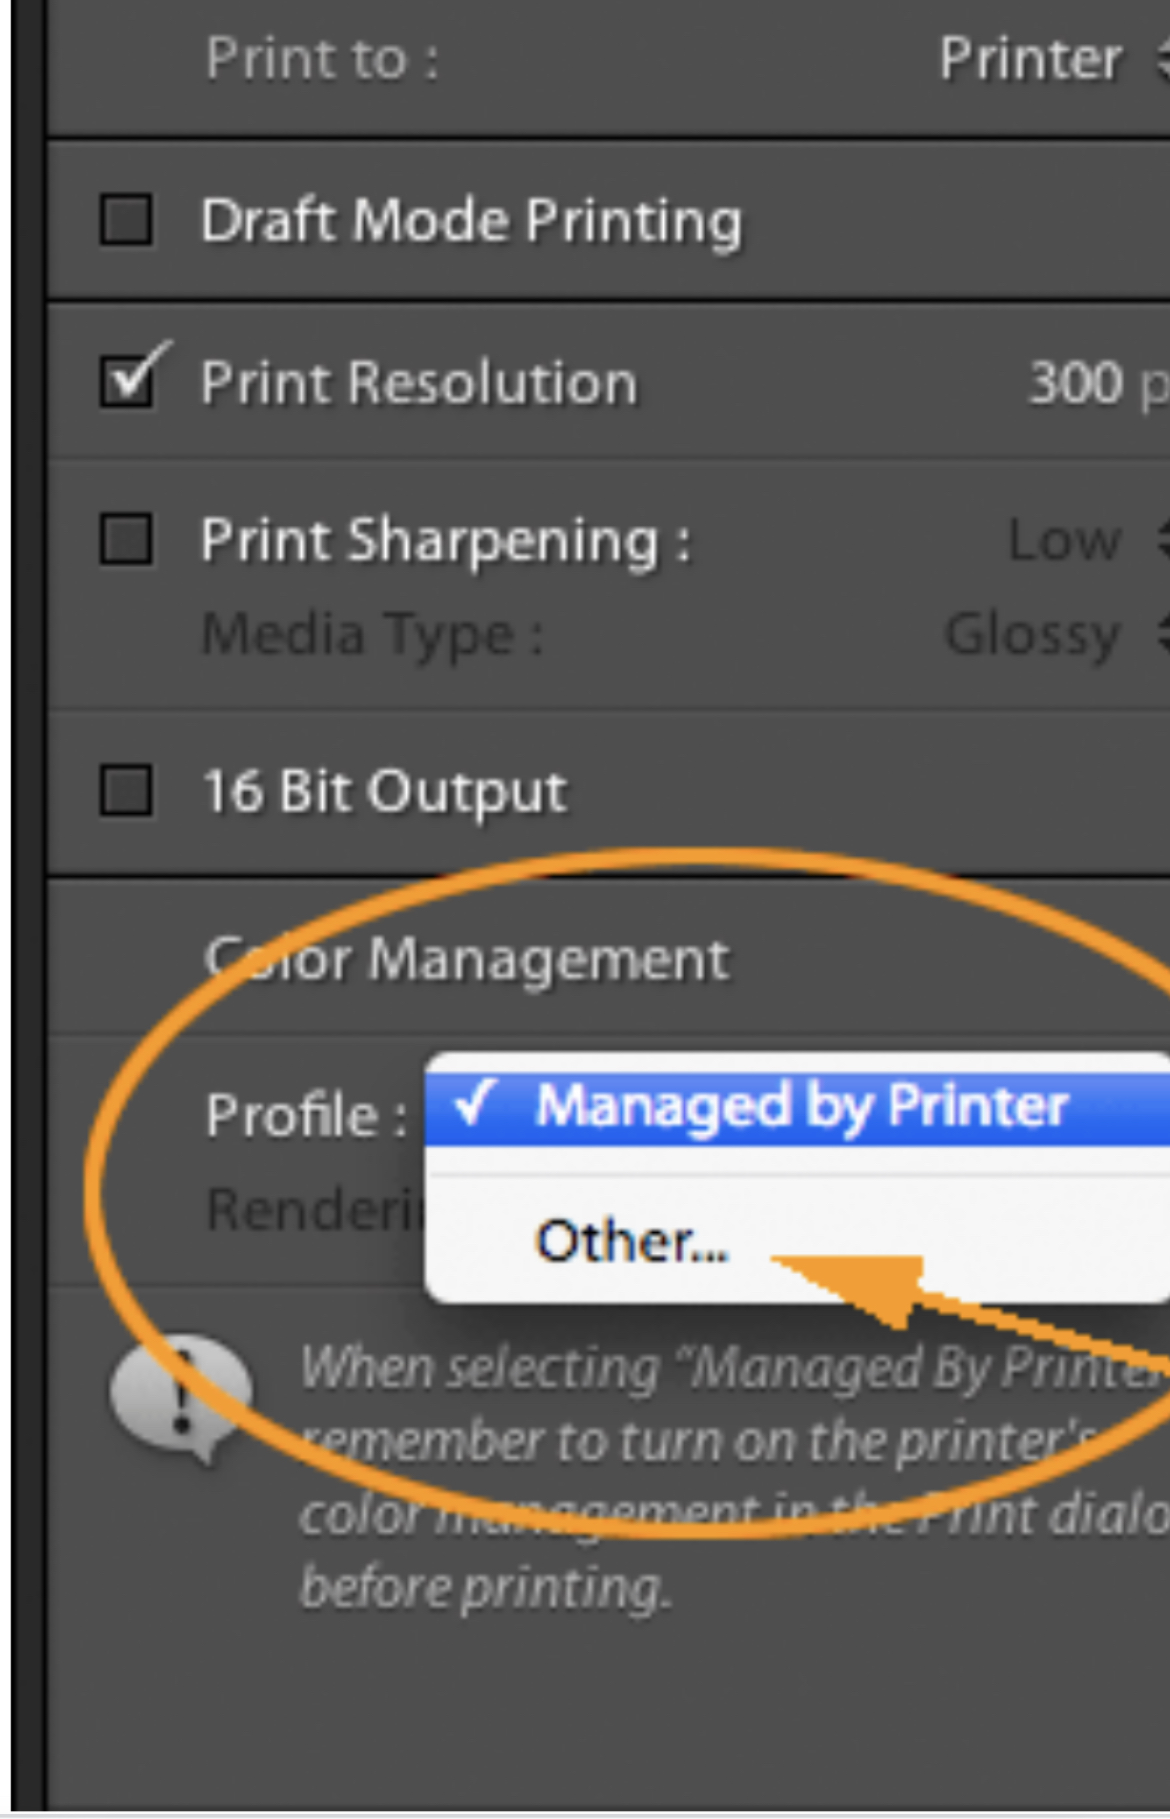Turn on the 16 Bit Output checkbox
The image size is (1170, 1819).
click(x=126, y=791)
